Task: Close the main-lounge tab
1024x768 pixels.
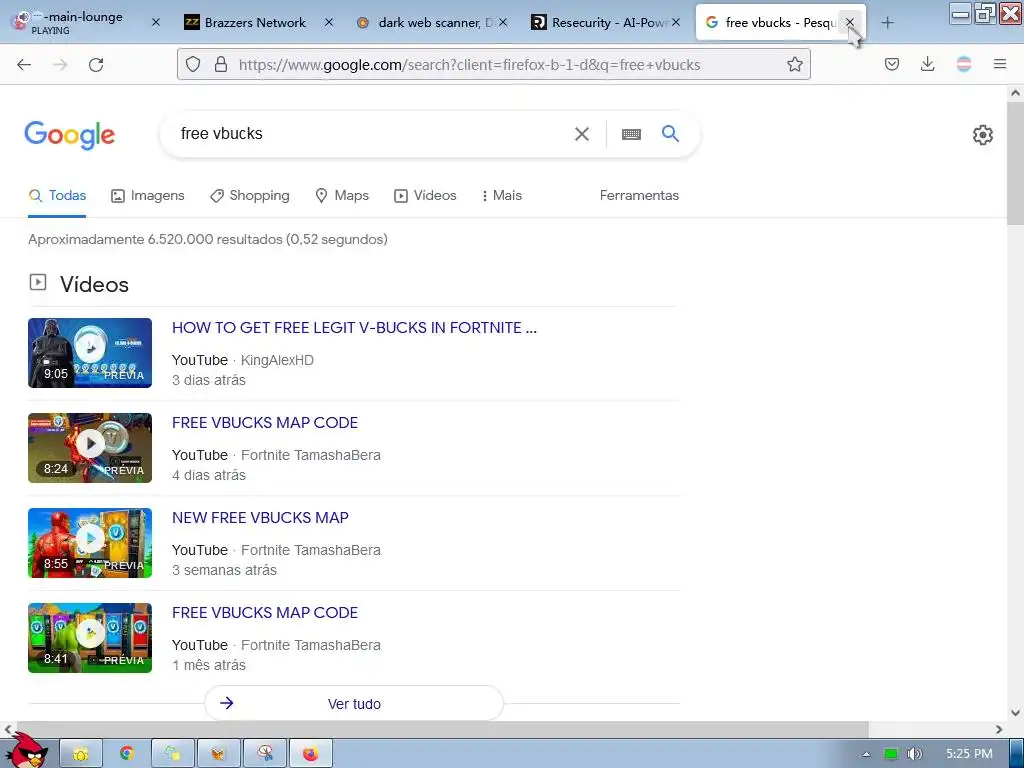Action: pyautogui.click(x=155, y=22)
